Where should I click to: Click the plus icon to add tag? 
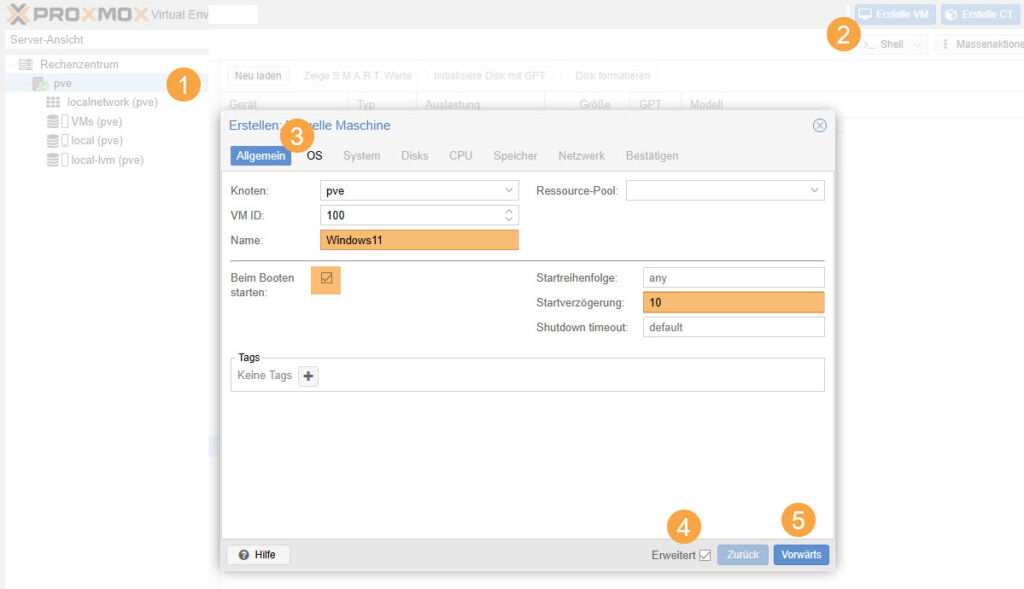click(308, 376)
